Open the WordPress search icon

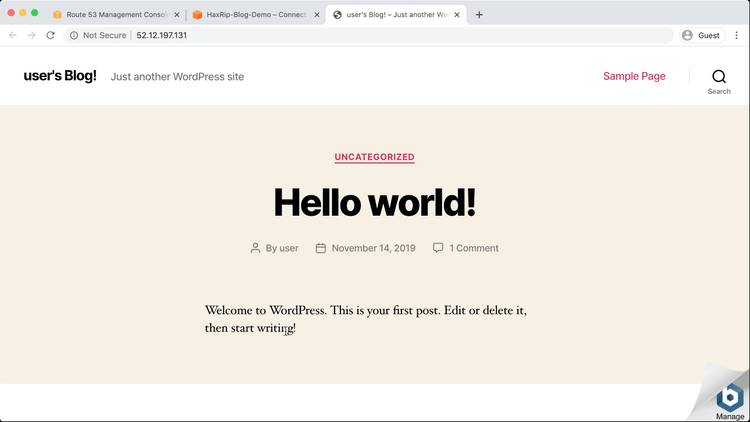click(x=718, y=77)
